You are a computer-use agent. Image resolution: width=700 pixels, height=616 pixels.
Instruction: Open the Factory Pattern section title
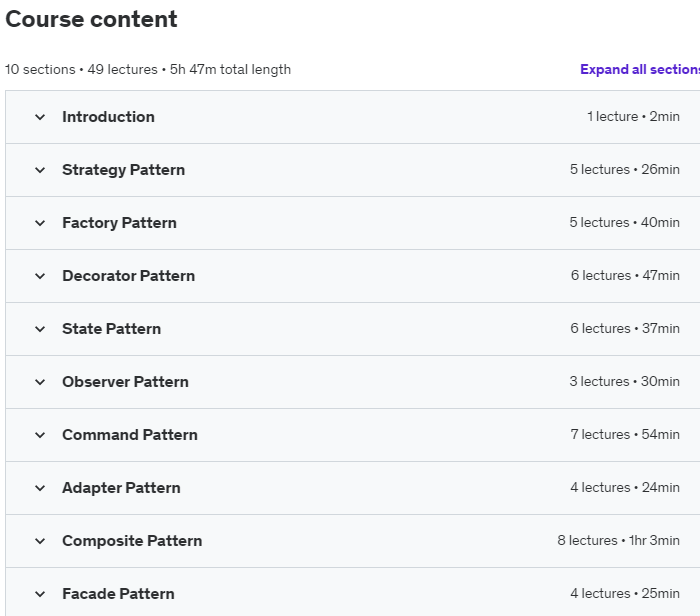120,223
